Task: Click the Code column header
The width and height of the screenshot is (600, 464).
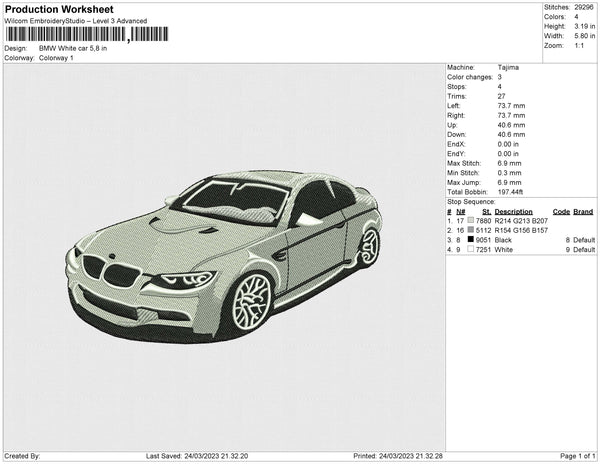Action: pos(561,212)
